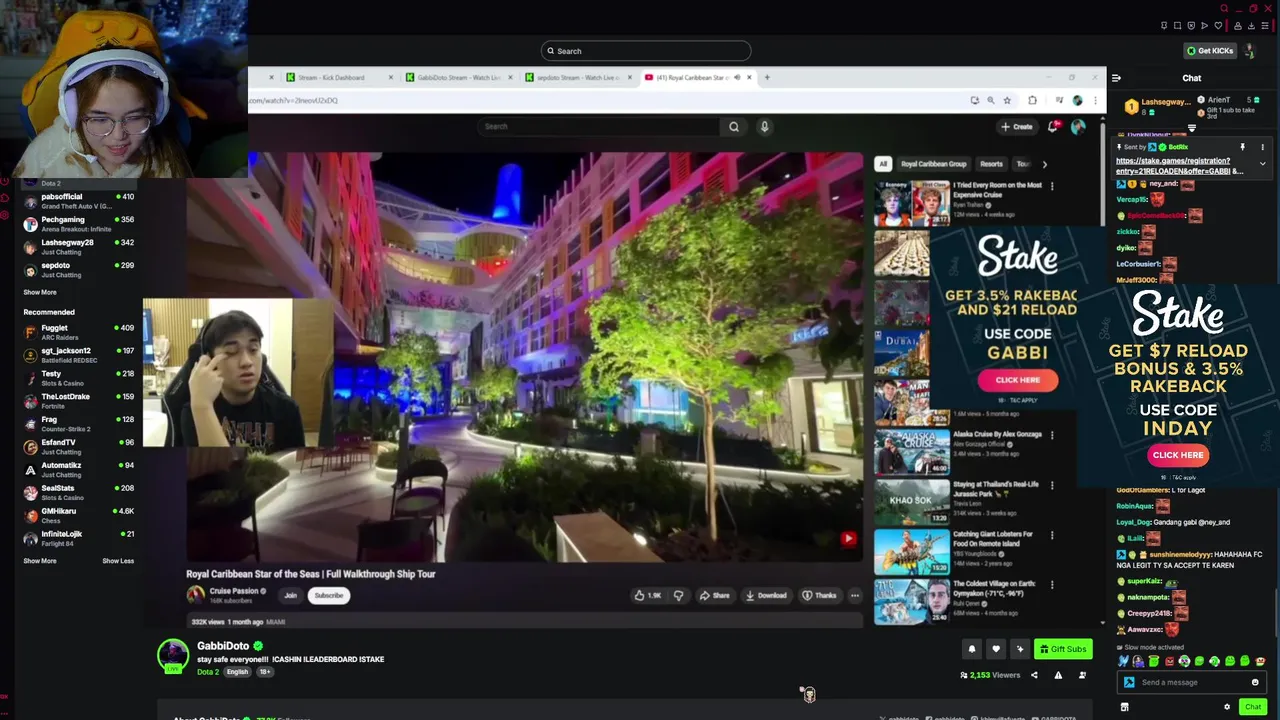Screen dimensions: 1280x720
Task: Click the Kick search field
Action: (x=646, y=51)
